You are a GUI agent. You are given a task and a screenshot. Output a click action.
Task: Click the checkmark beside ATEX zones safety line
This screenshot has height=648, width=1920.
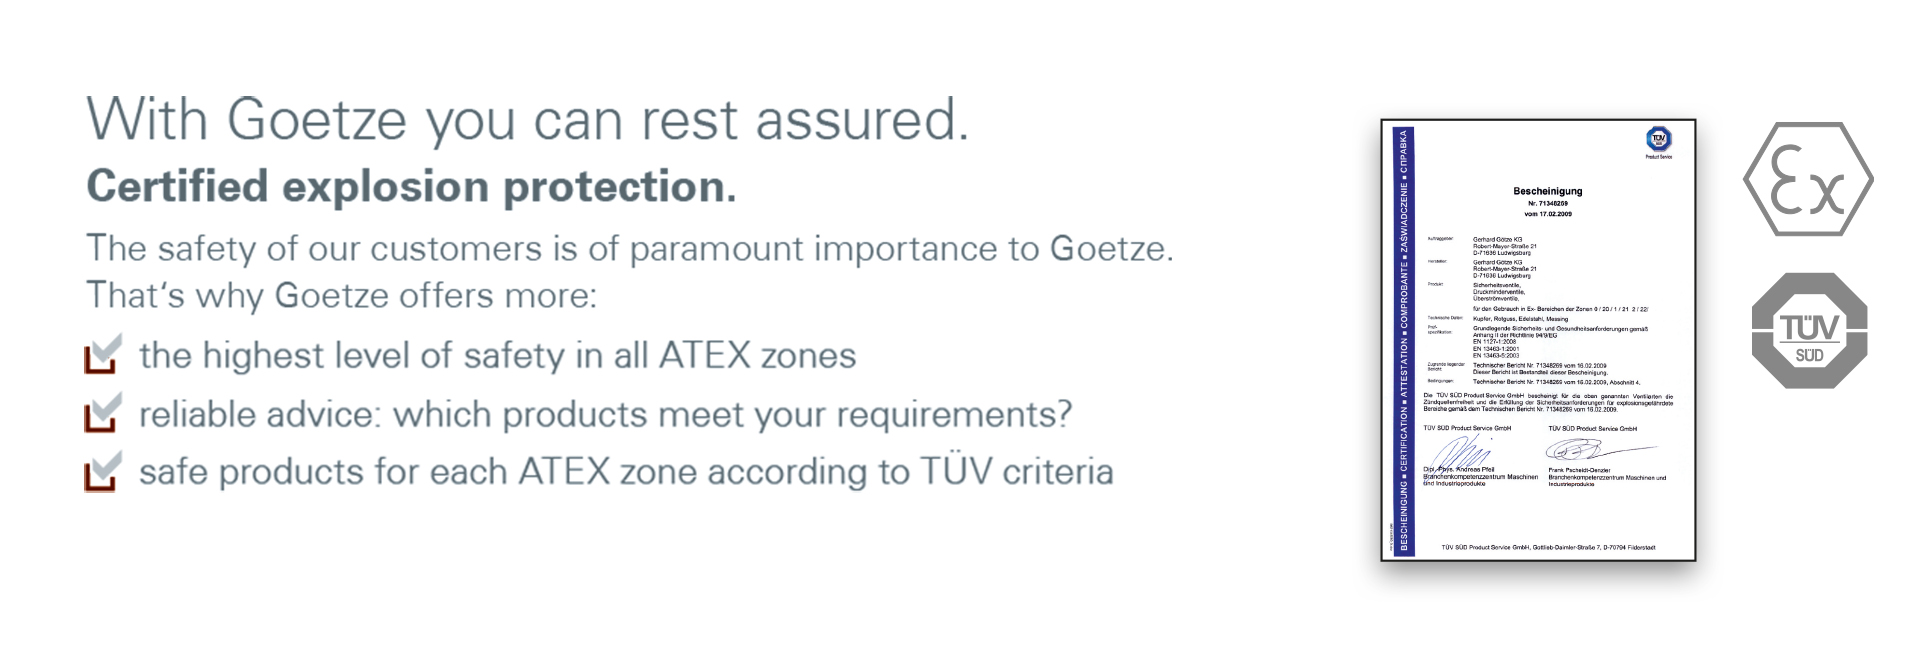point(103,354)
